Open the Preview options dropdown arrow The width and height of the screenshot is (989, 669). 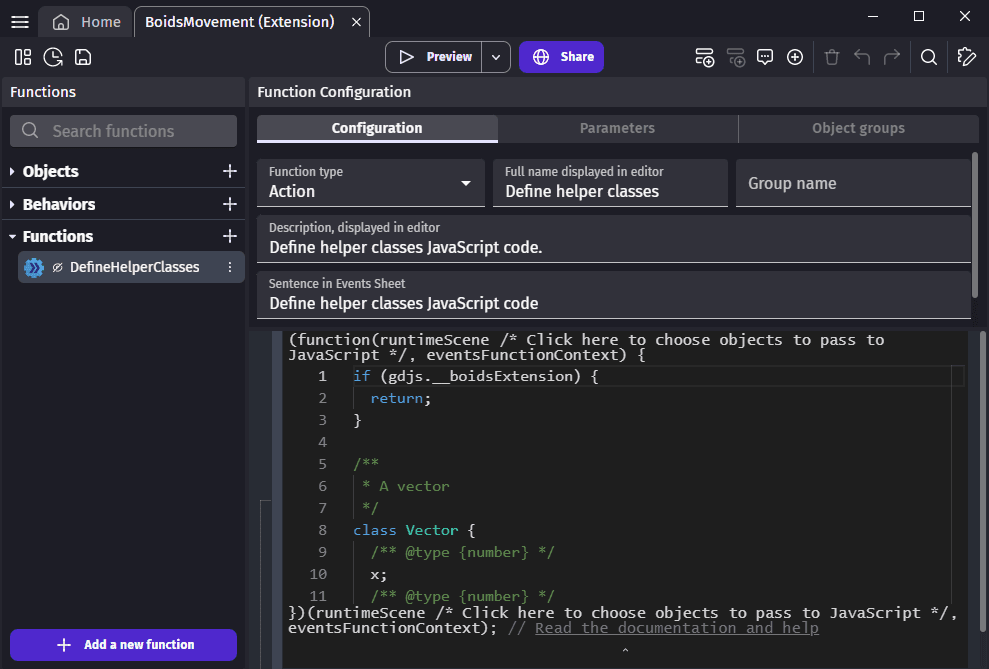[496, 57]
